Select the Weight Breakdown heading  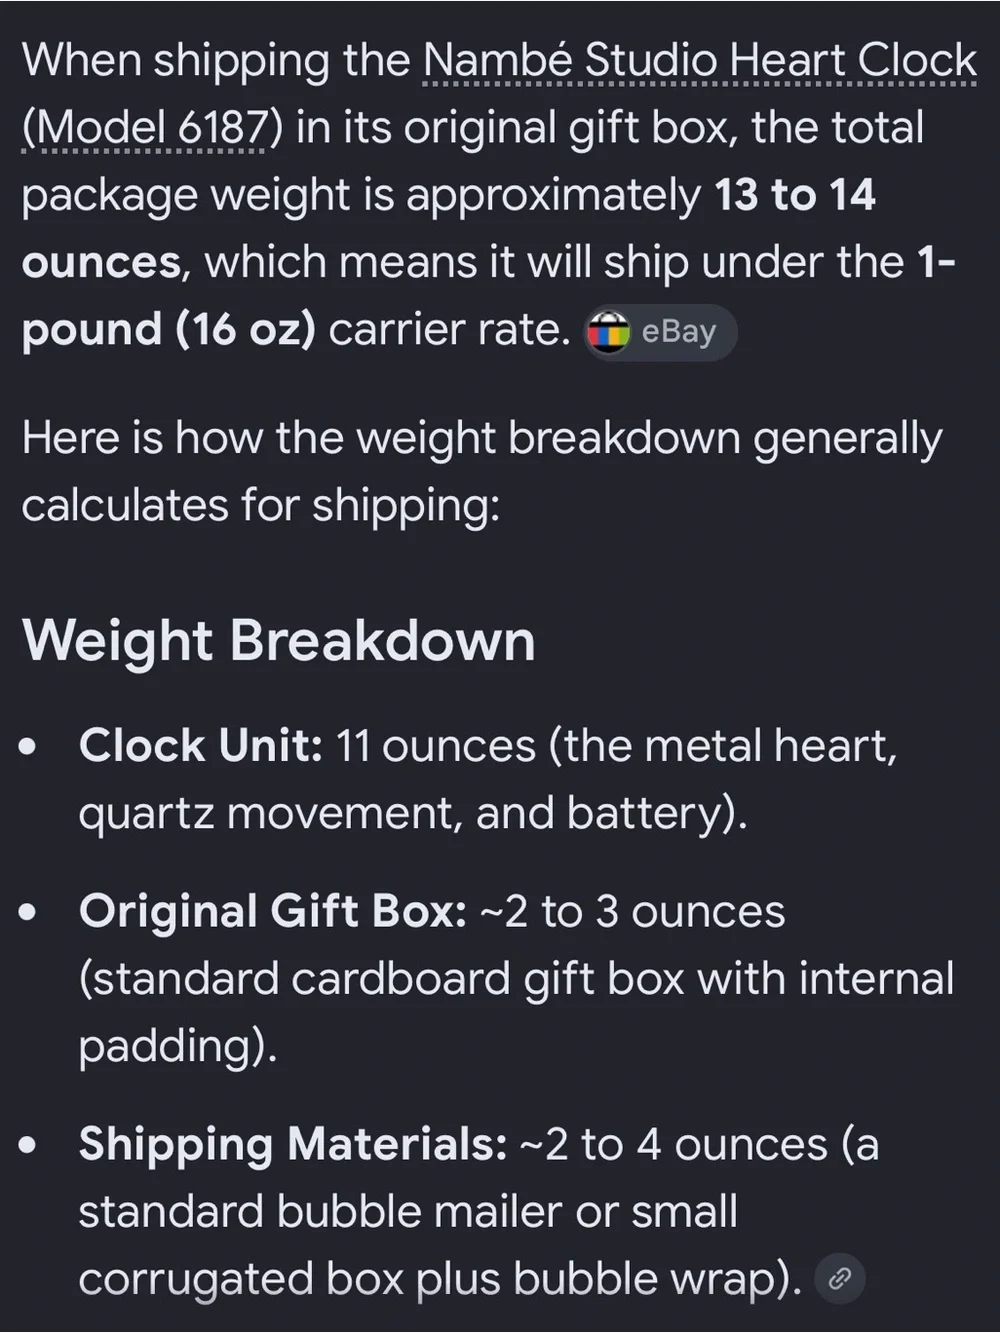[x=279, y=640]
